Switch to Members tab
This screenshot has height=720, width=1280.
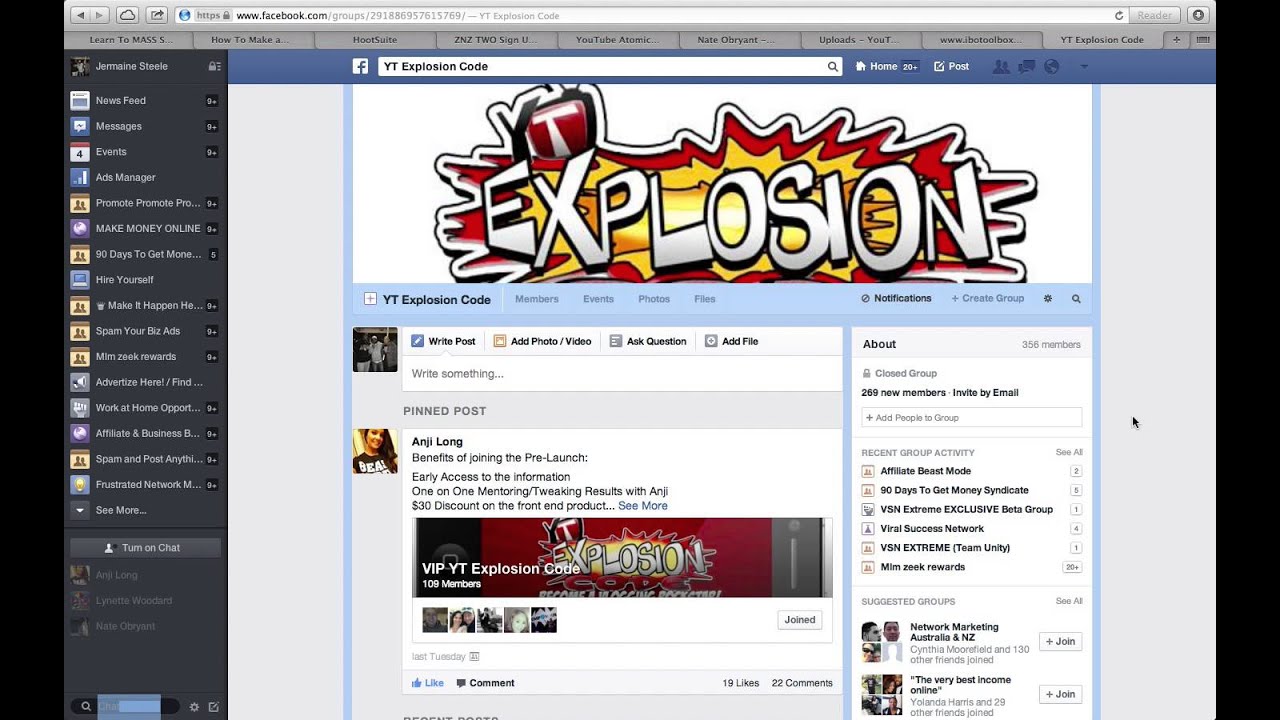pos(537,299)
